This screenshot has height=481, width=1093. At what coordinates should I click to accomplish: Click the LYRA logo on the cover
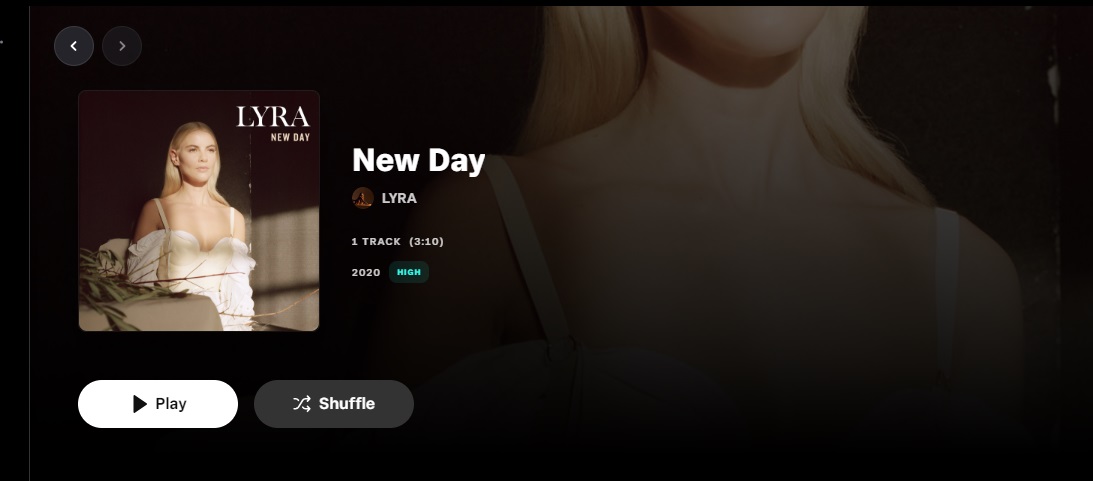pos(273,116)
